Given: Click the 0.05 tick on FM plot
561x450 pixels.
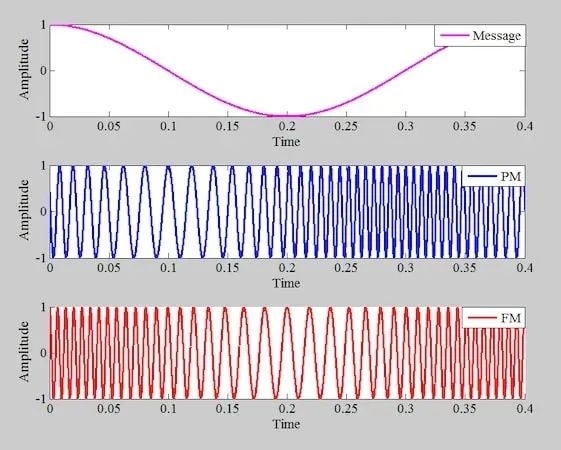Looking at the screenshot, I should pyautogui.click(x=109, y=409).
